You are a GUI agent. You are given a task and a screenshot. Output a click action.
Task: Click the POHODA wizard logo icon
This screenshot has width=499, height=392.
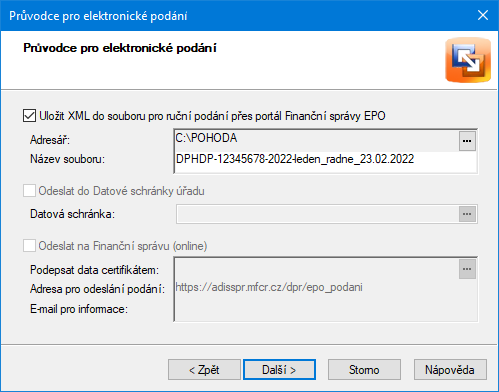click(468, 60)
